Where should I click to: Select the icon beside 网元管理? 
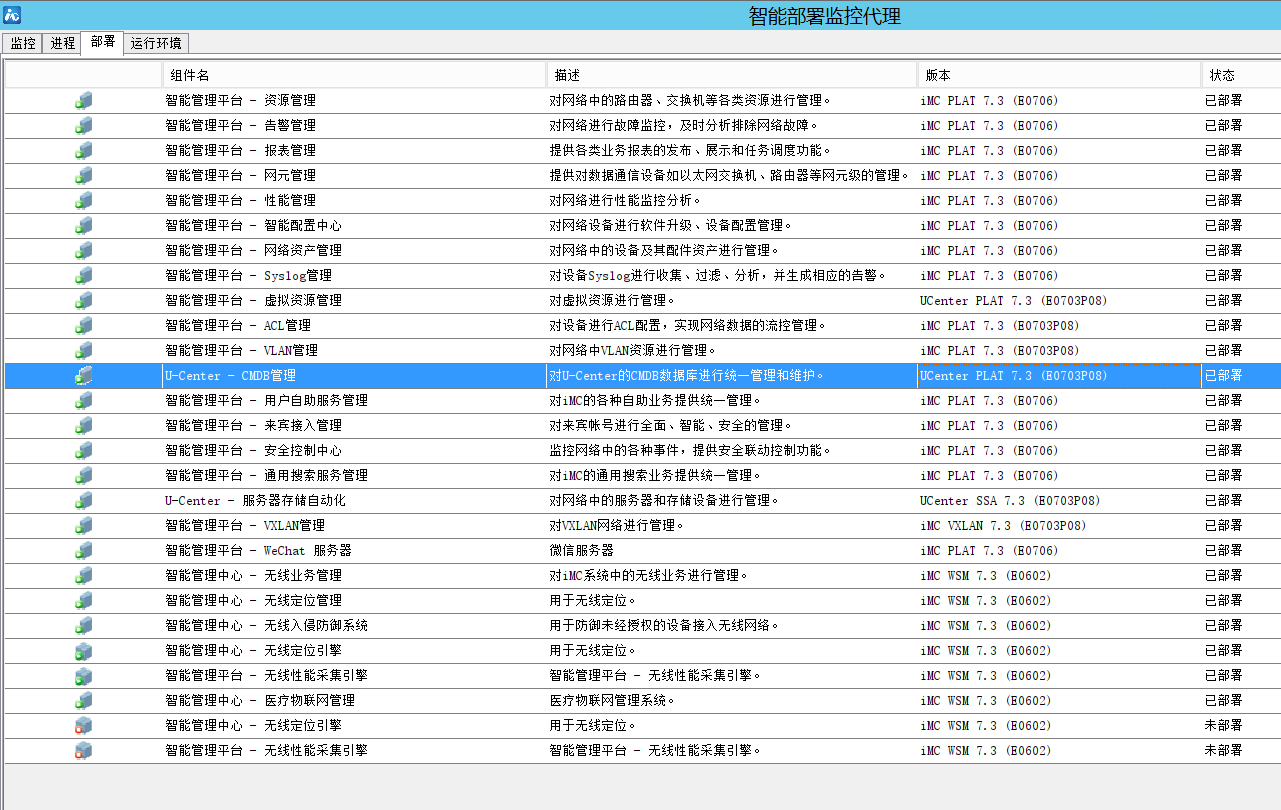(84, 175)
